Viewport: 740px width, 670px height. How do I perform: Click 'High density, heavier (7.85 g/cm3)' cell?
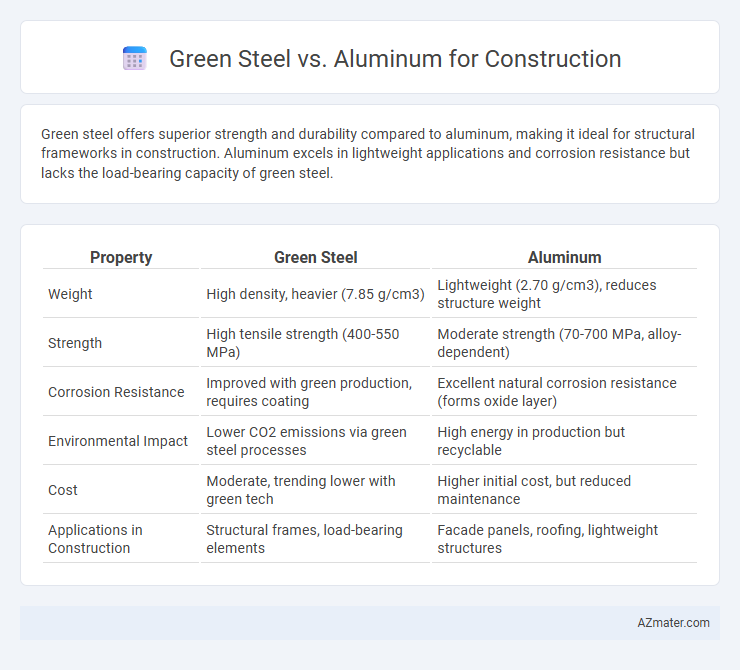tap(315, 294)
